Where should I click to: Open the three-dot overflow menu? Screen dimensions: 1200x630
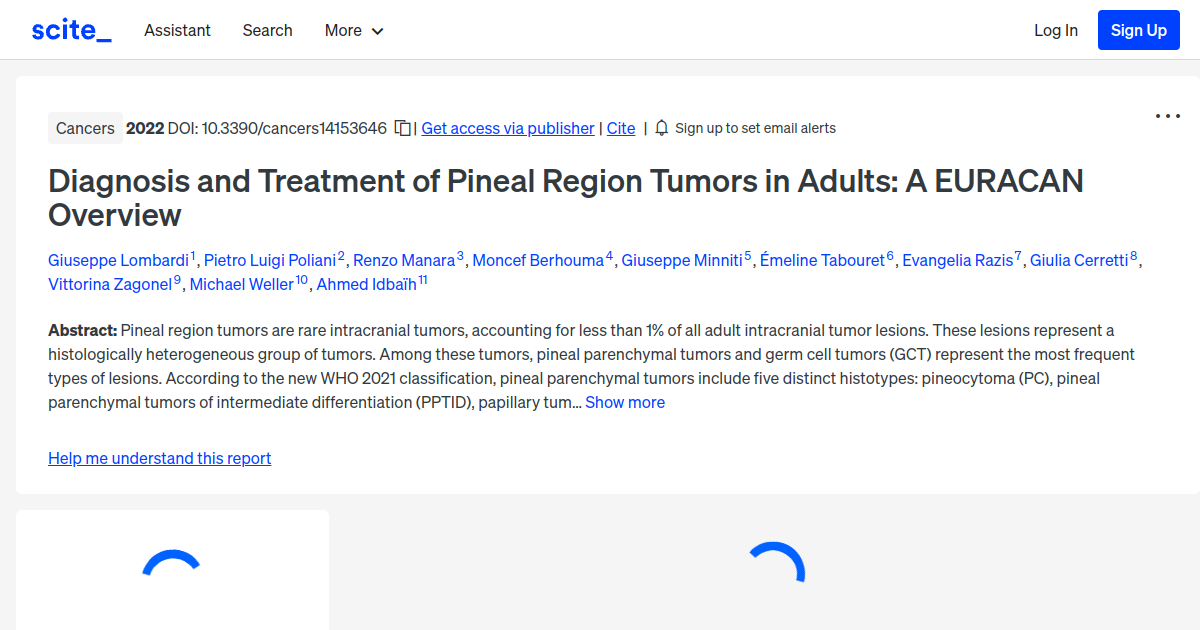pyautogui.click(x=1167, y=116)
